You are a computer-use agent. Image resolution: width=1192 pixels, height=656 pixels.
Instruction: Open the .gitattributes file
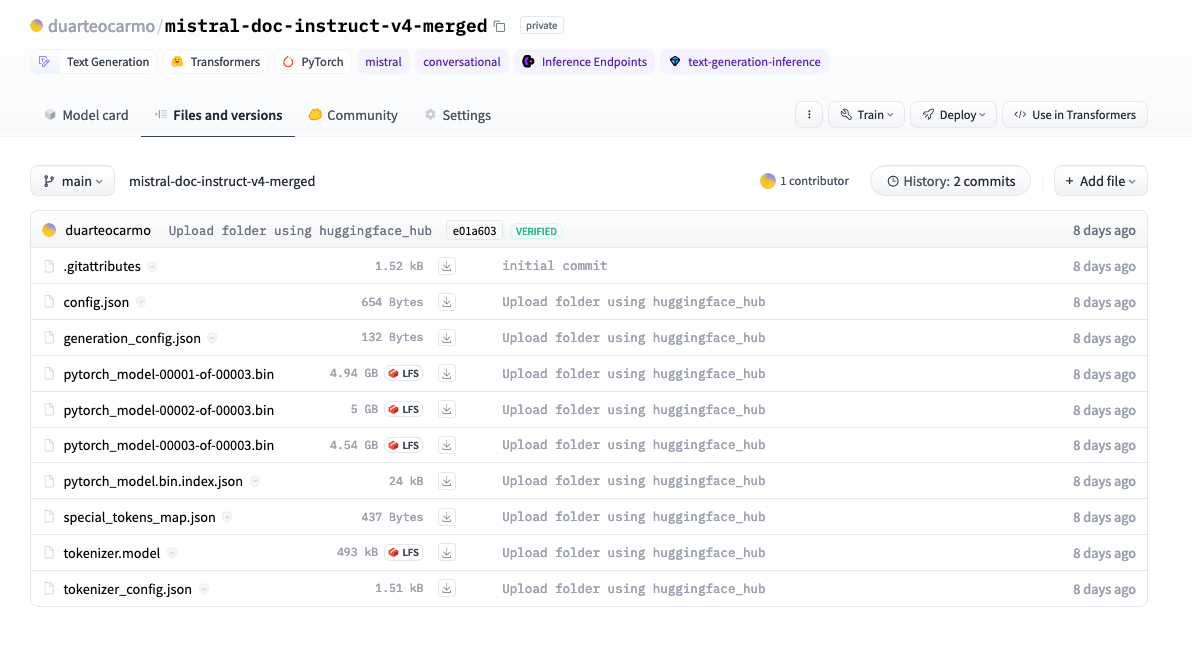(x=102, y=266)
